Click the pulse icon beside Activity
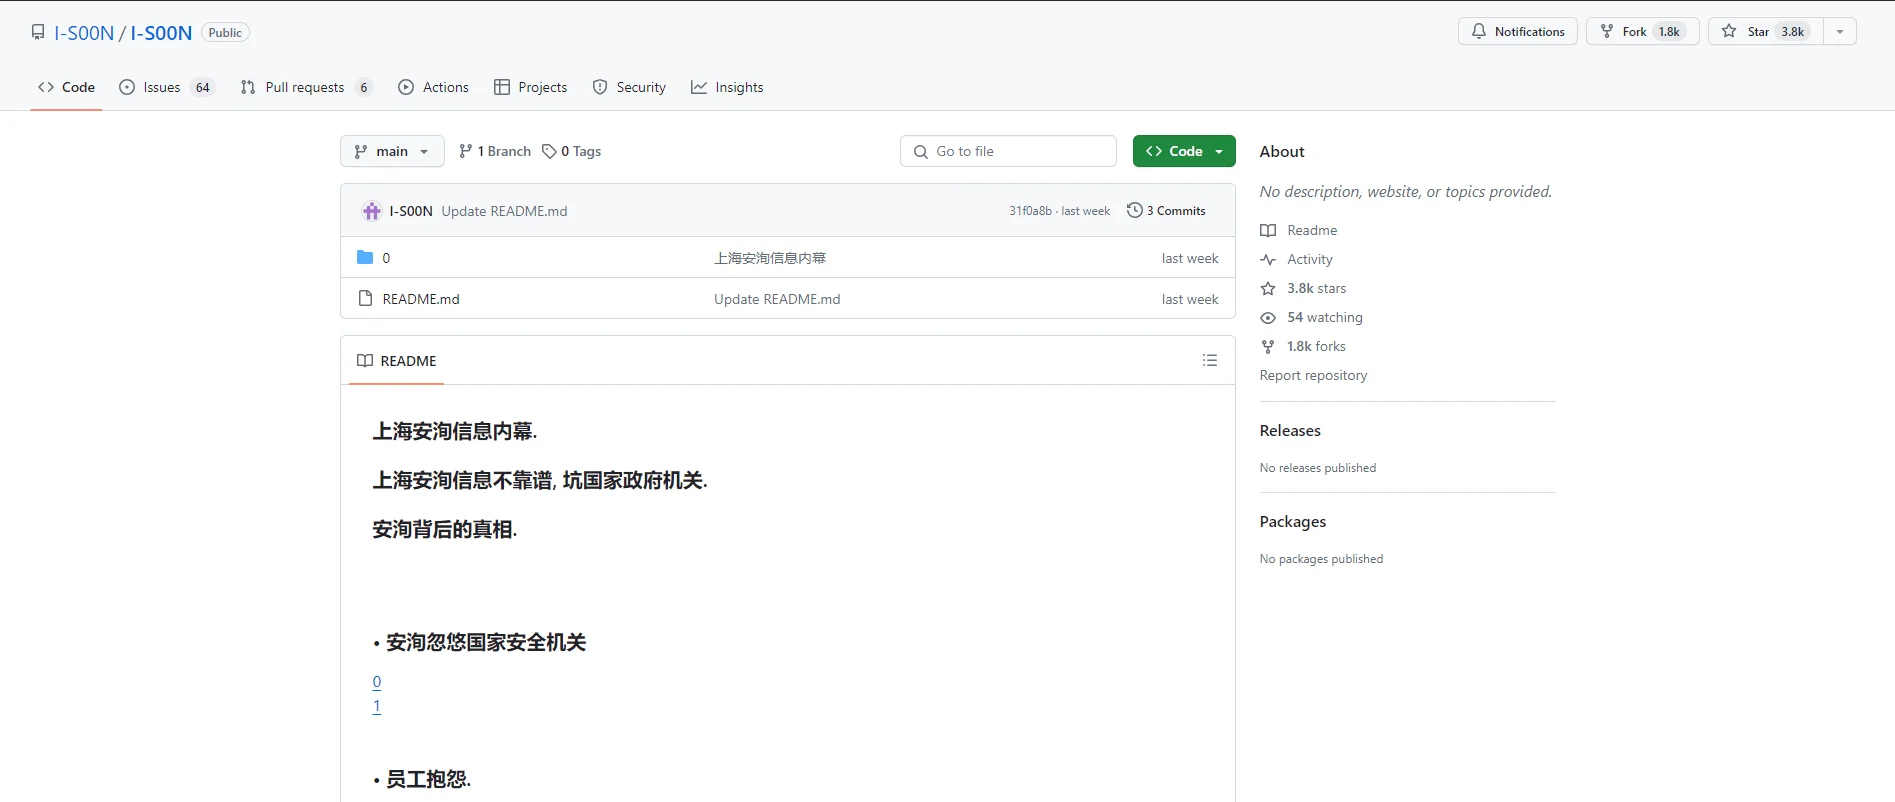The width and height of the screenshot is (1895, 802). click(1268, 260)
